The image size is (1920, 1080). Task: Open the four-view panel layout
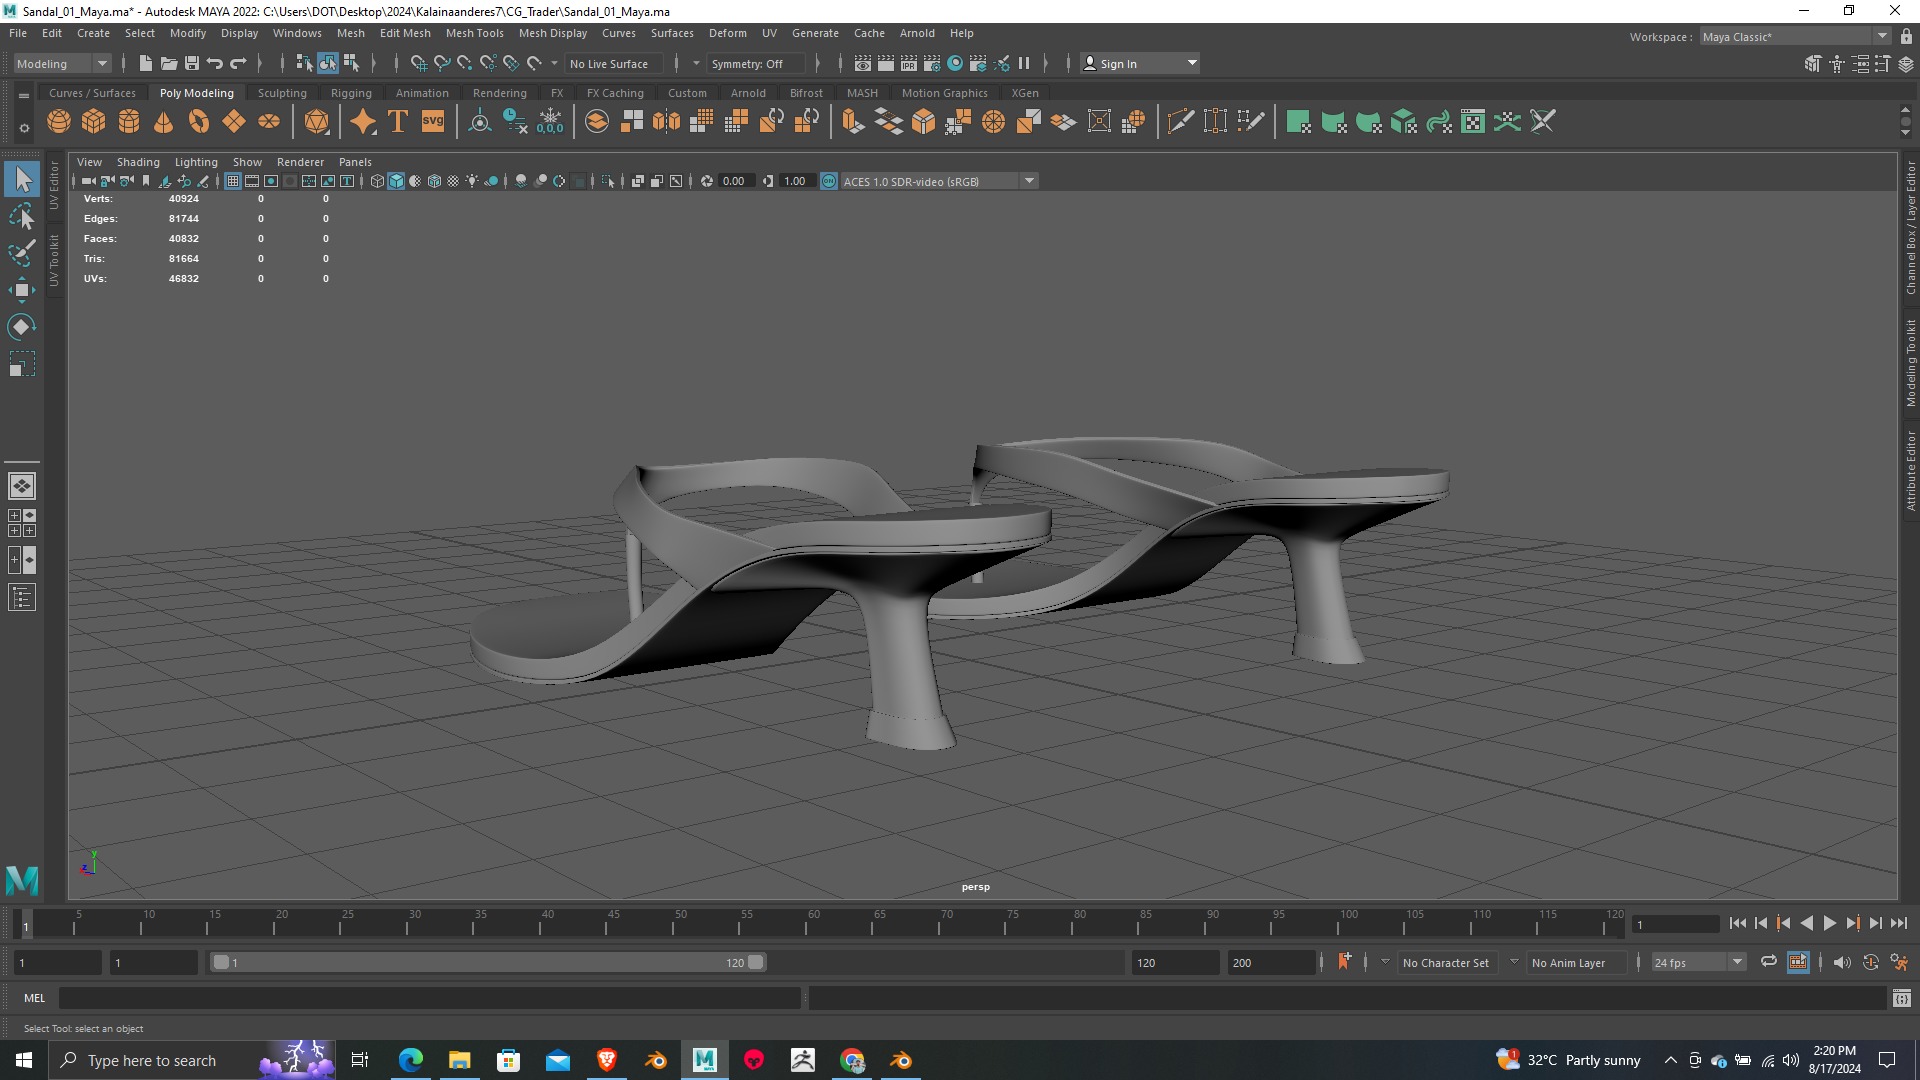22,523
